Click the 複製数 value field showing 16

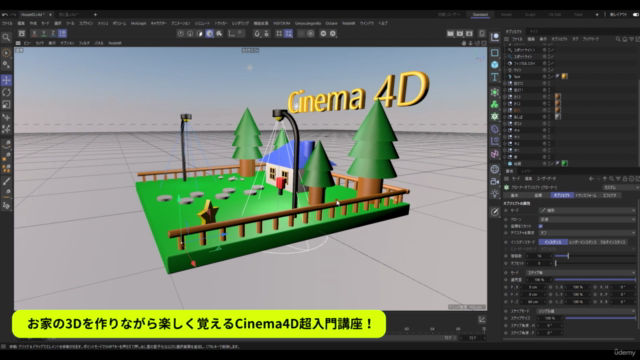coord(539,256)
